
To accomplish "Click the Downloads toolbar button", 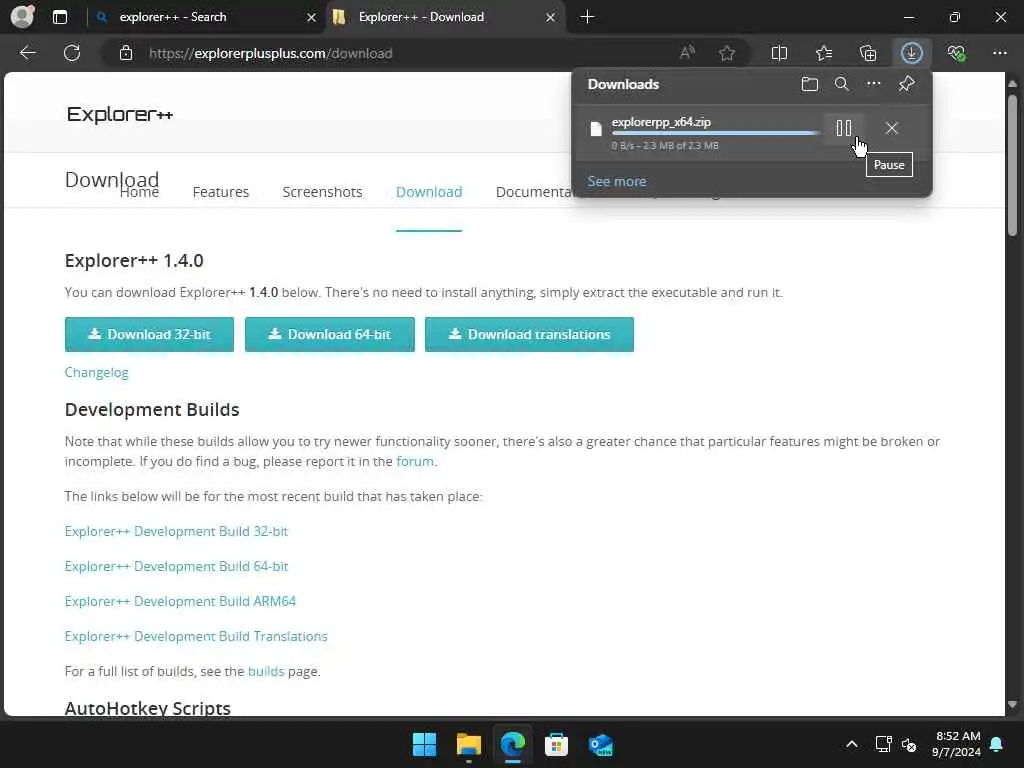I will 912,53.
